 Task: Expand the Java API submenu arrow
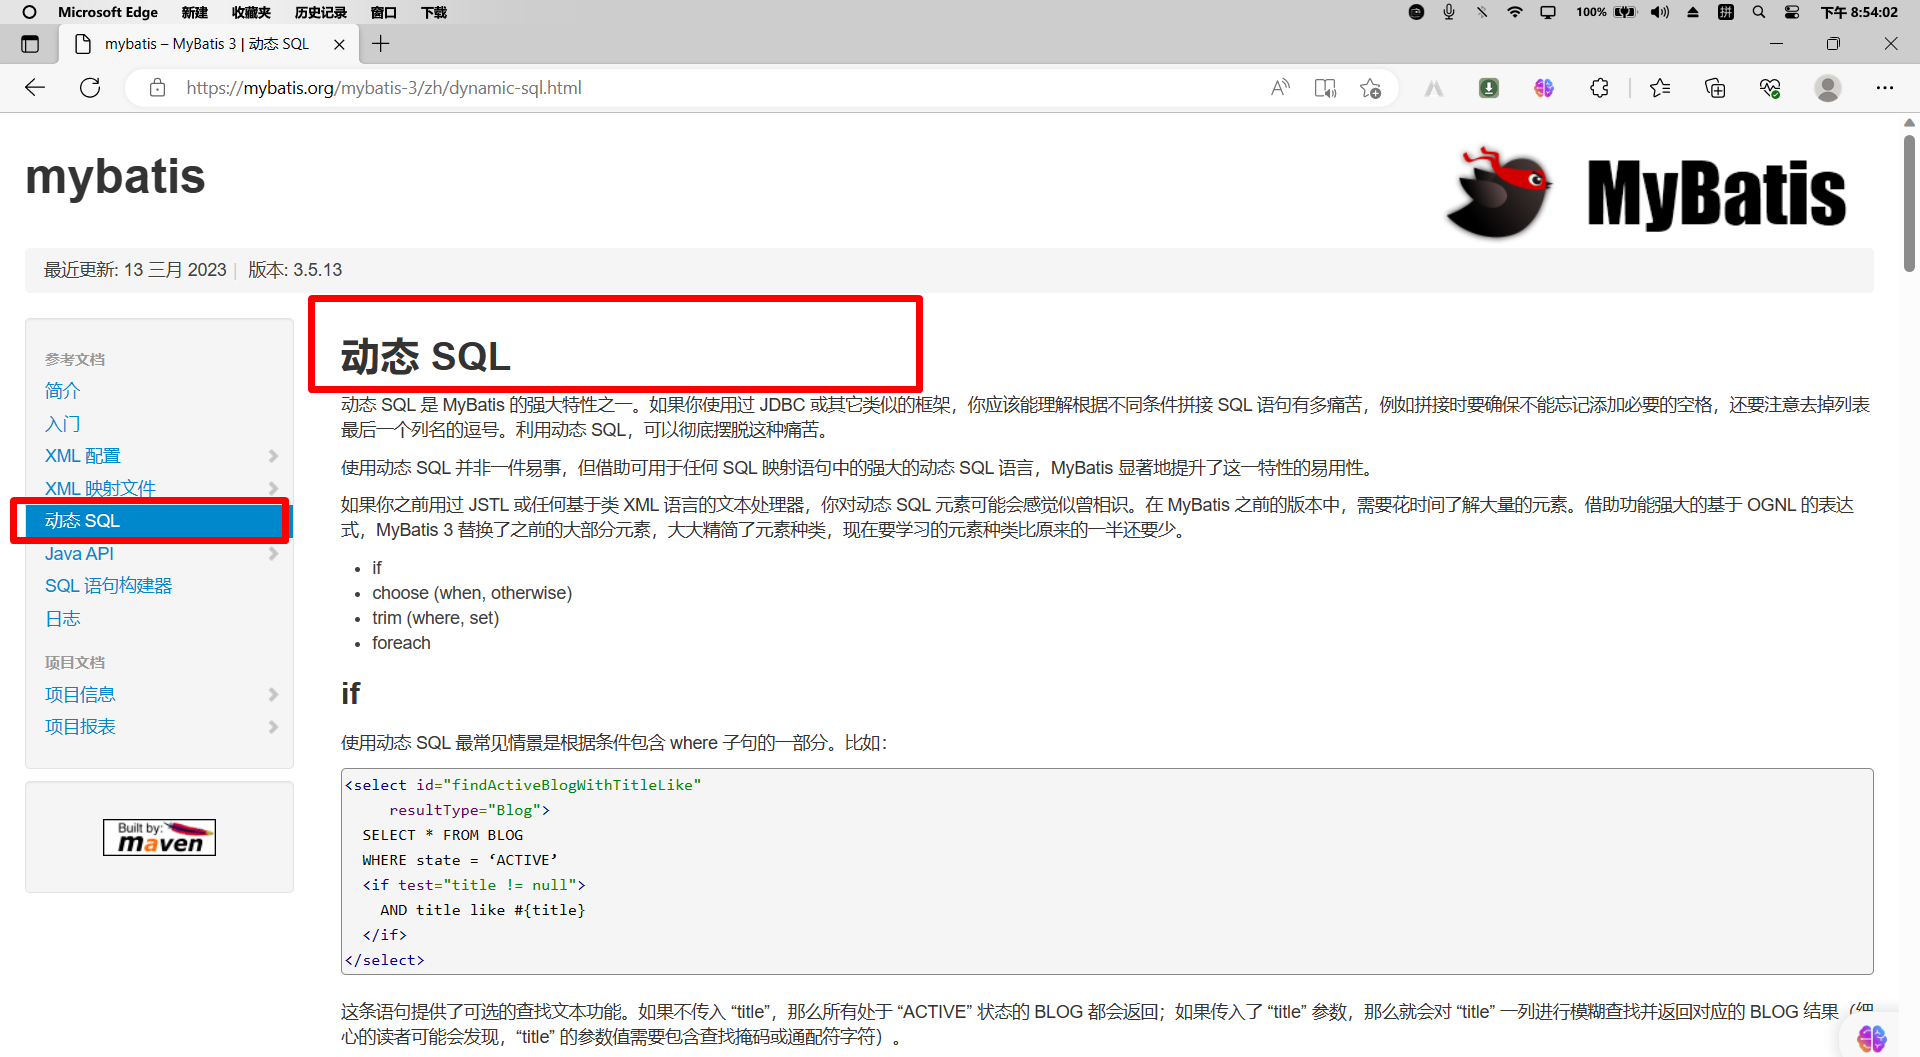tap(273, 553)
